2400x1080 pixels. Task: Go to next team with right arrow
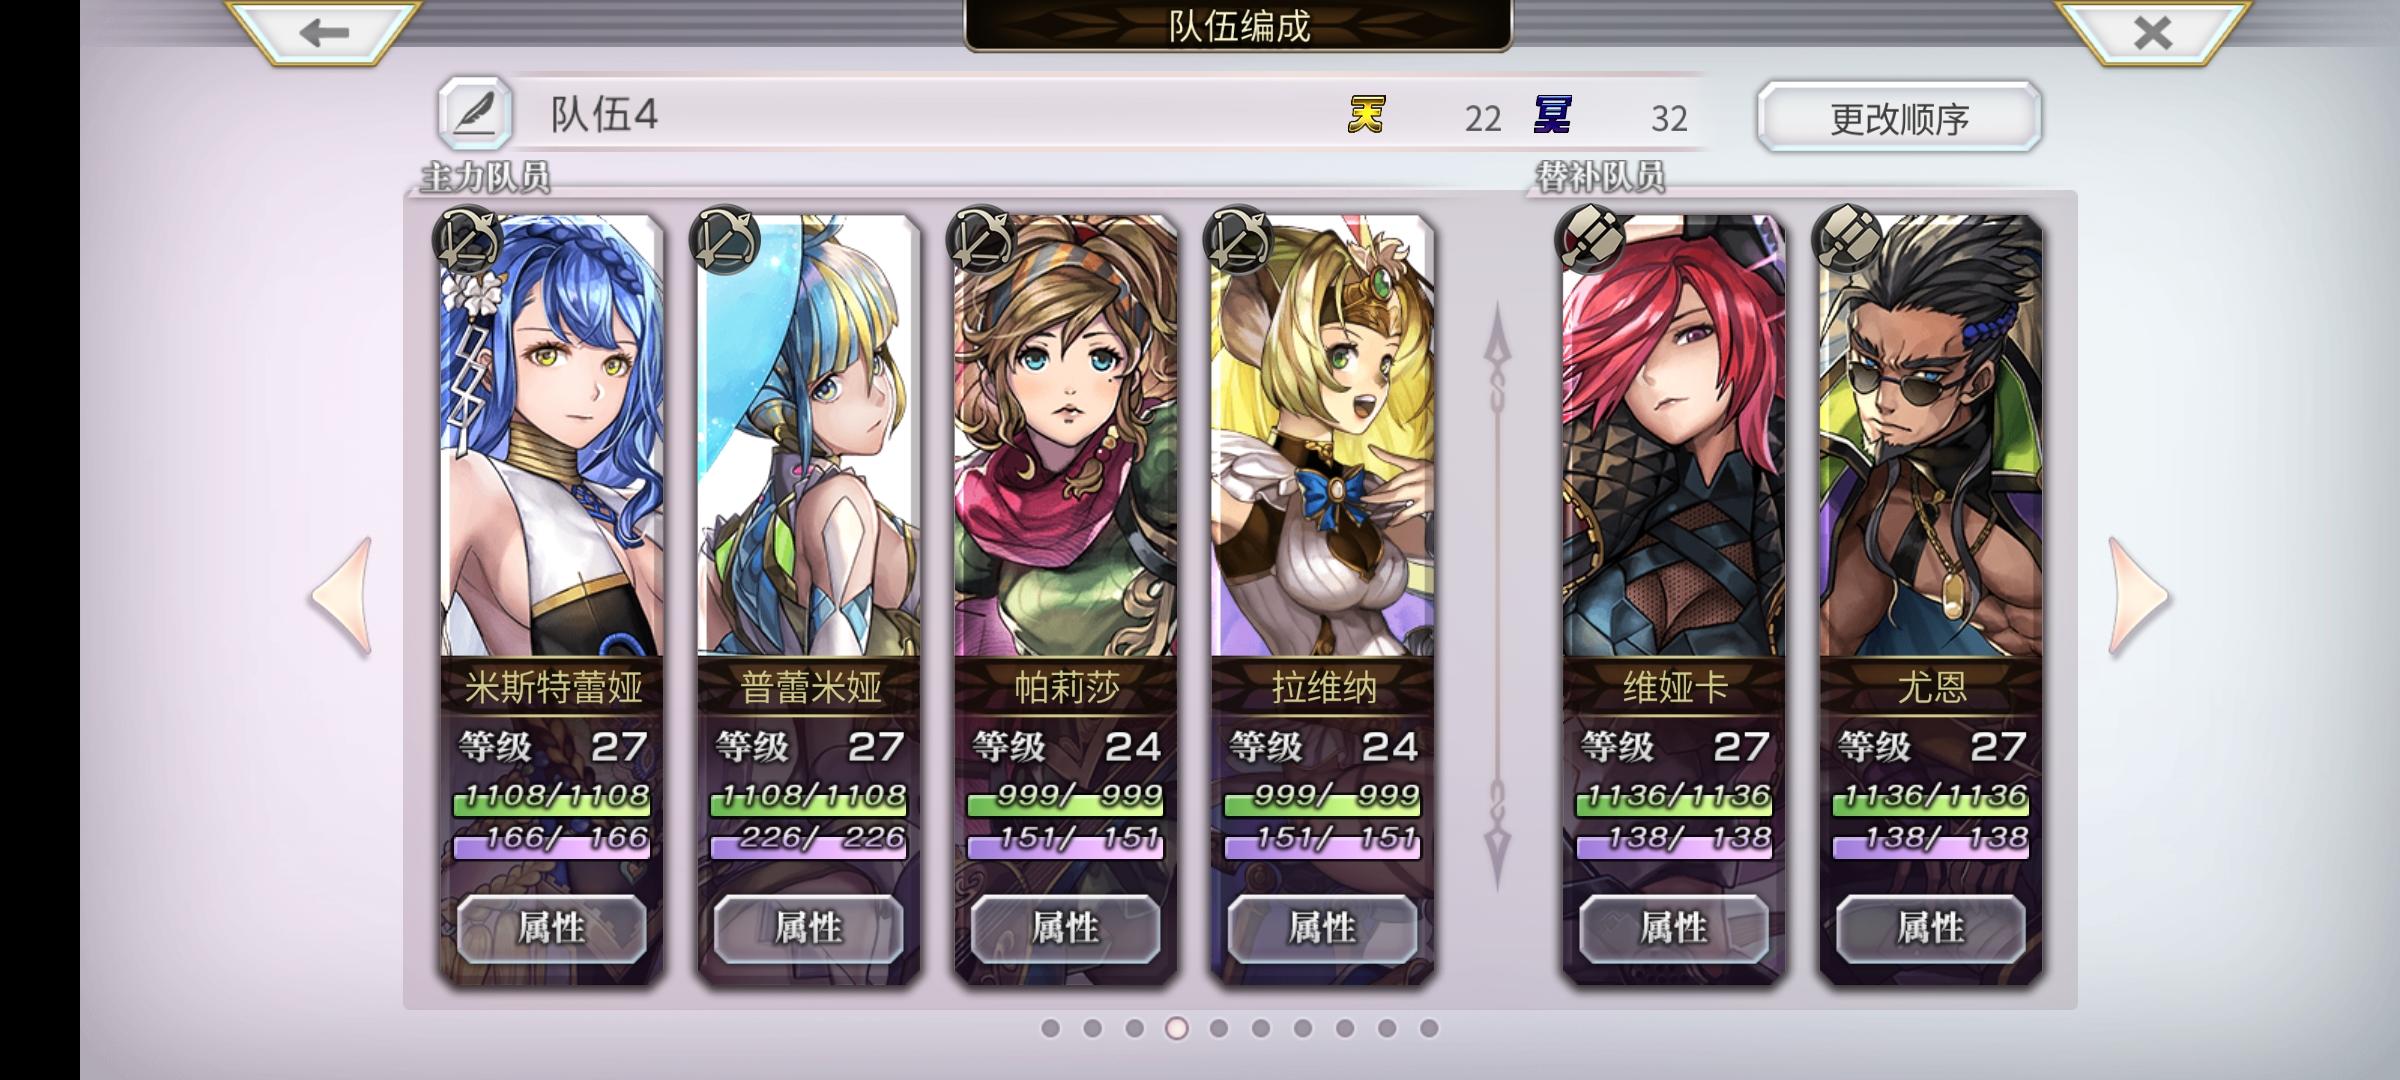point(2138,597)
